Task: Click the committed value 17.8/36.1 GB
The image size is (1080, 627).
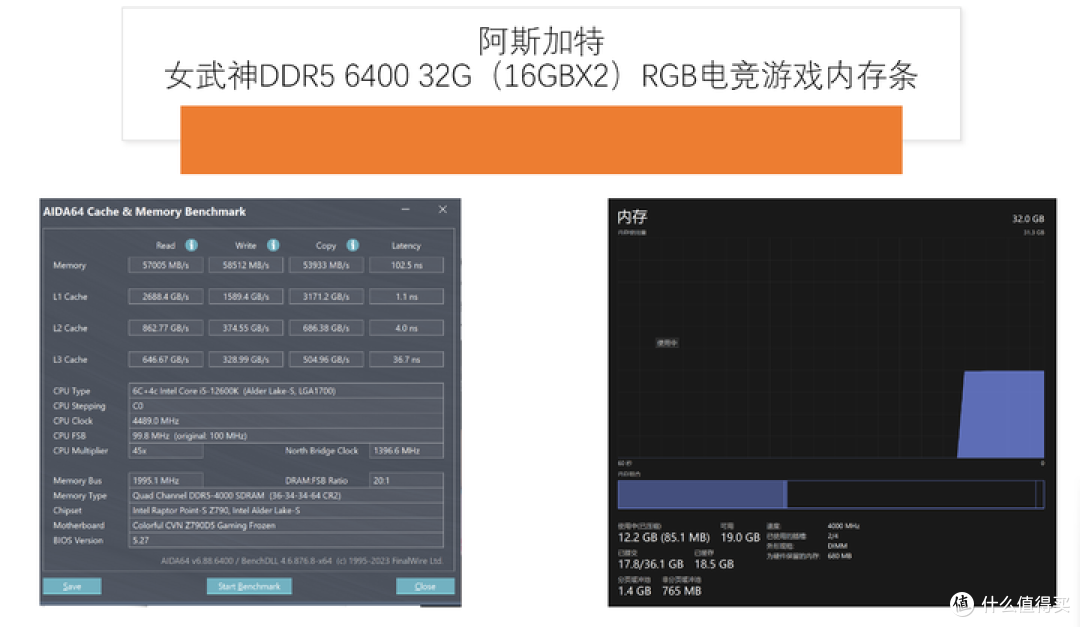Action: [x=651, y=564]
